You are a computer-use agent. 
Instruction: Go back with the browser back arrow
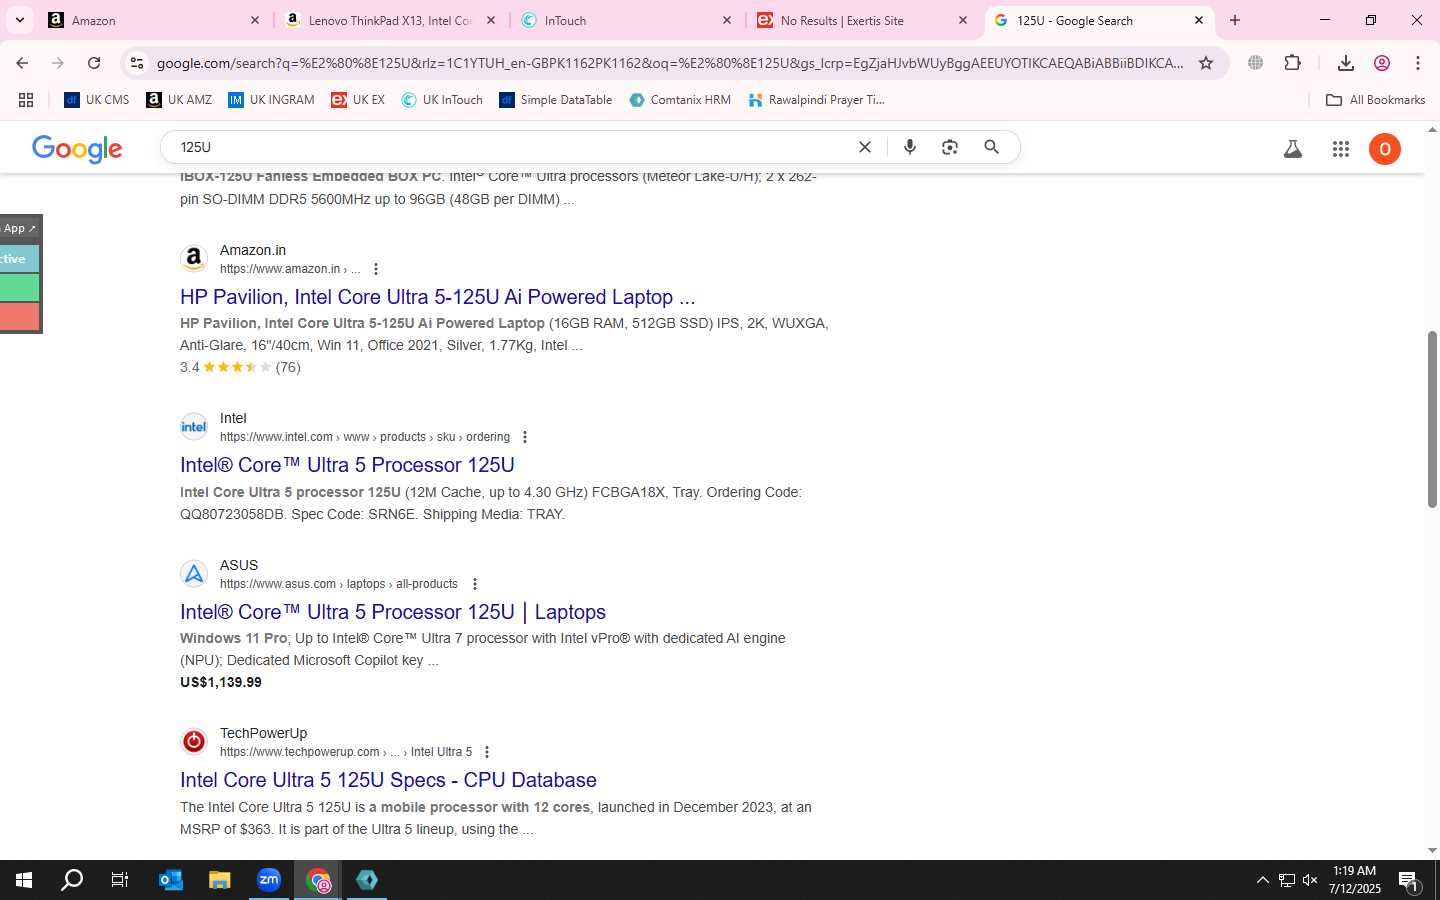[x=22, y=63]
